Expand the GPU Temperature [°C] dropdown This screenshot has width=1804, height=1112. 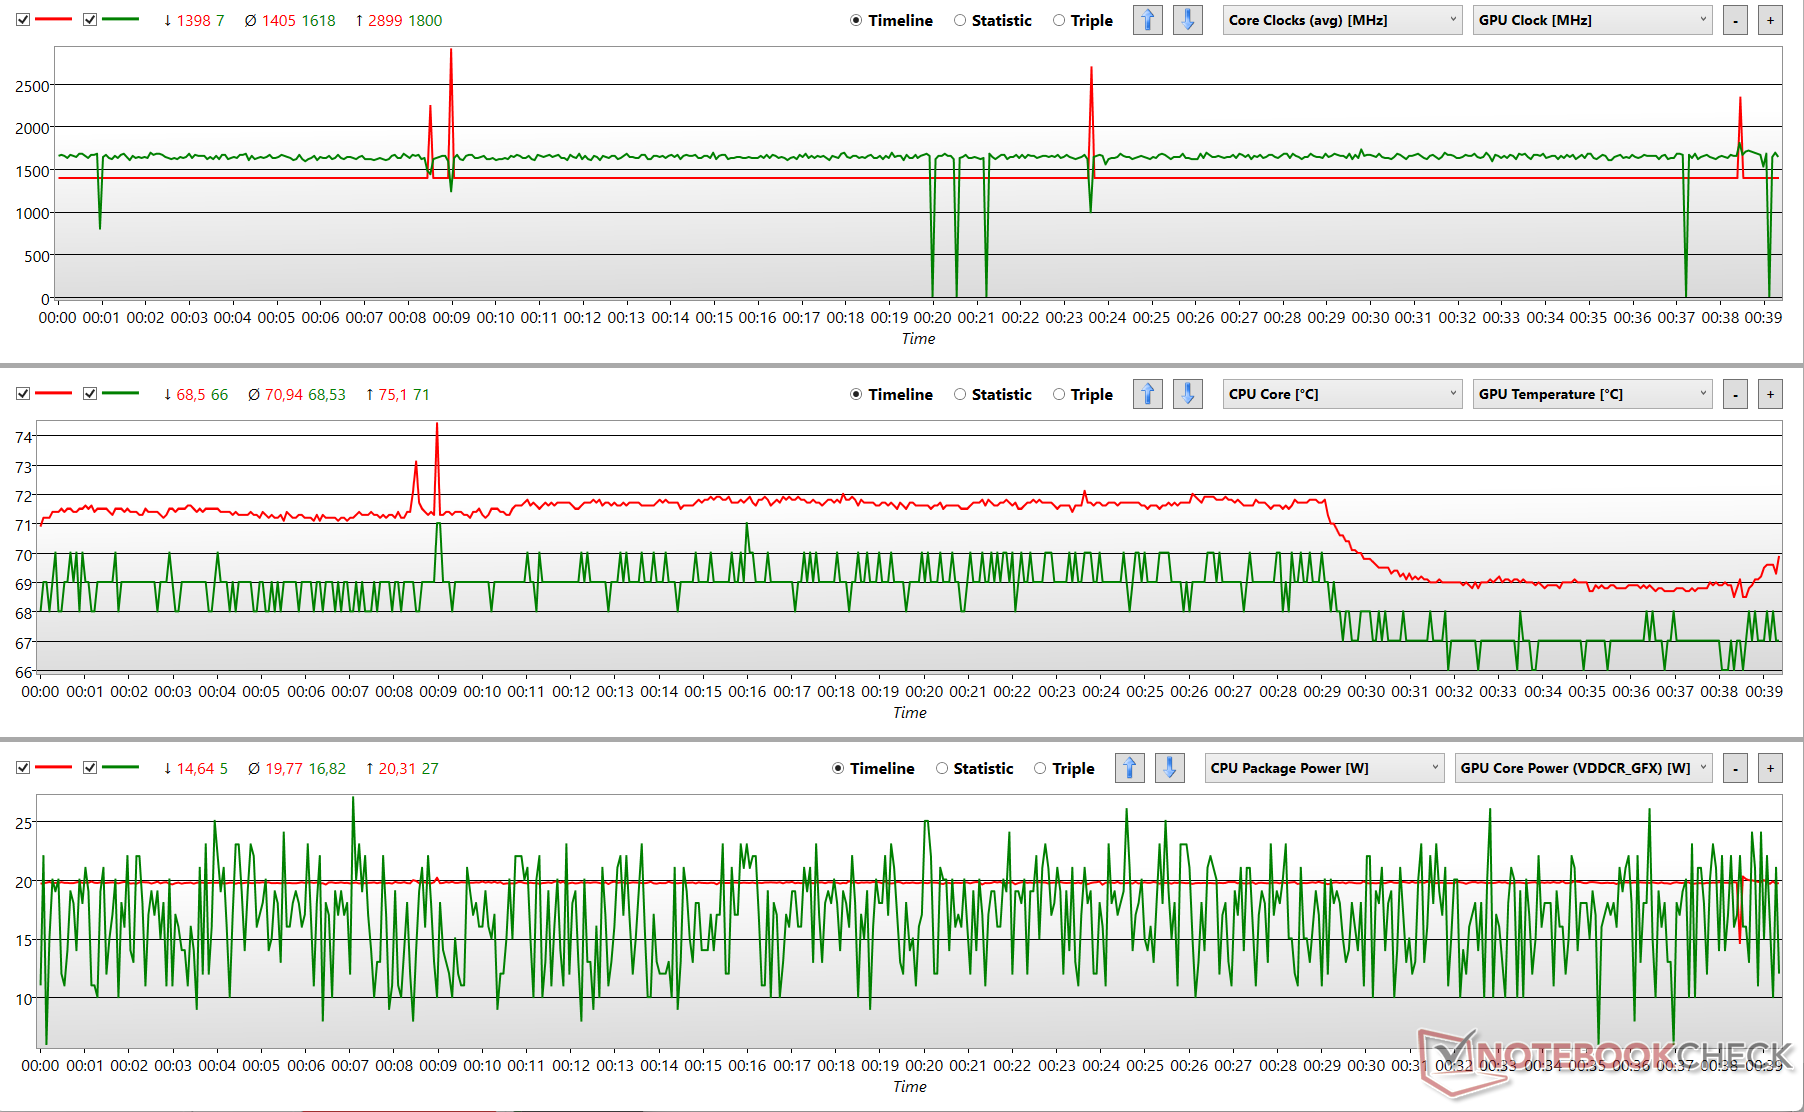1592,394
